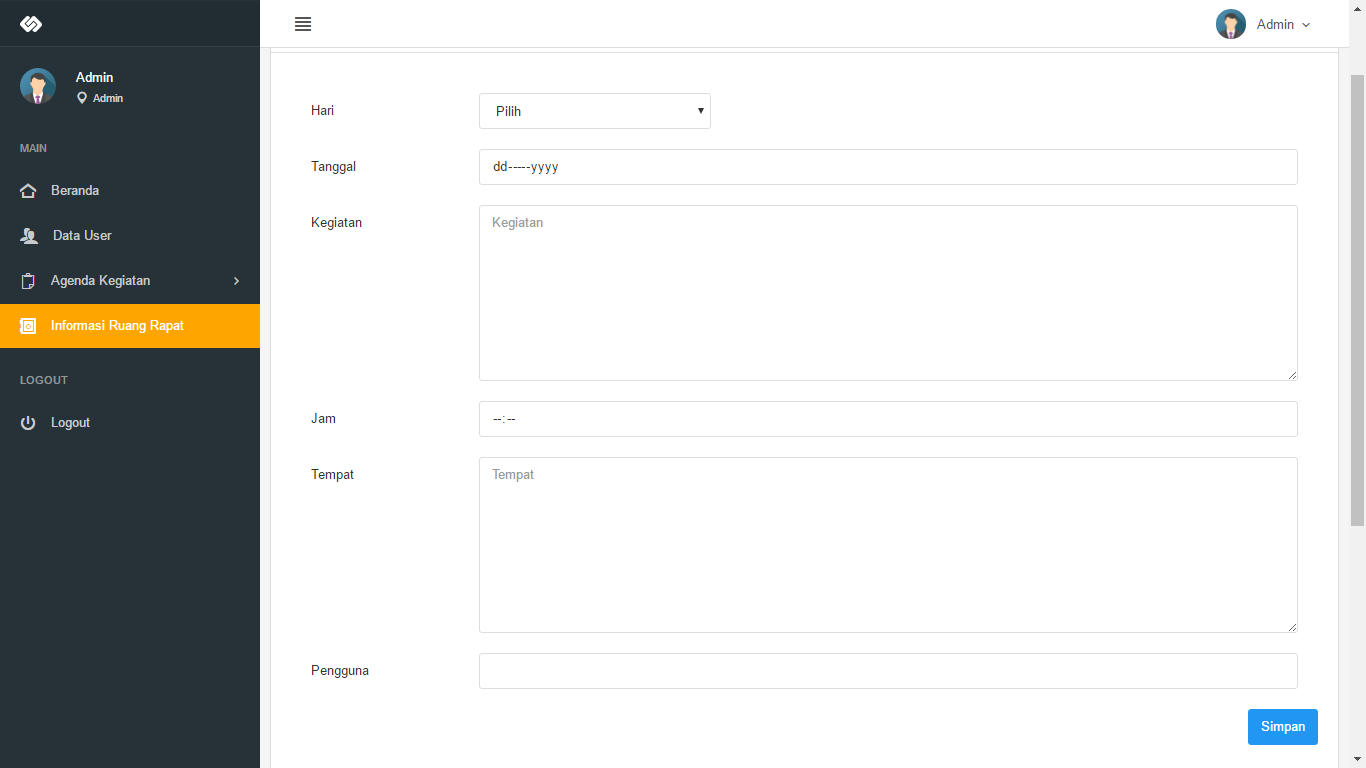This screenshot has width=1366, height=768.
Task: Click the Hari field label
Action: 322,111
